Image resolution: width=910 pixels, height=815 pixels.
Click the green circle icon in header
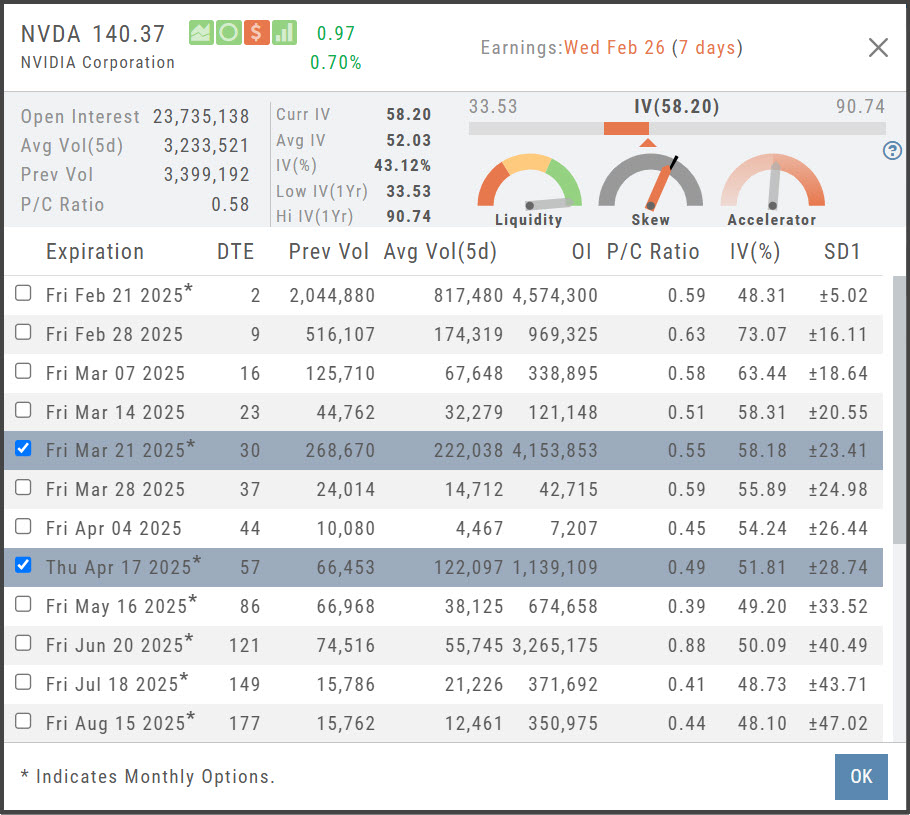click(x=229, y=33)
